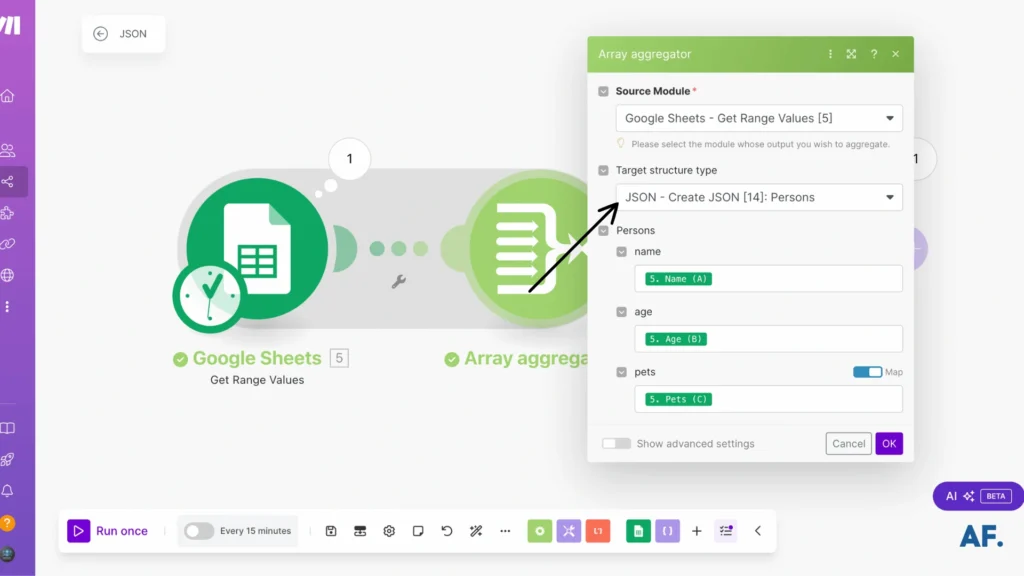Open Webhooks via the globe sidebar icon

[x=8, y=275]
